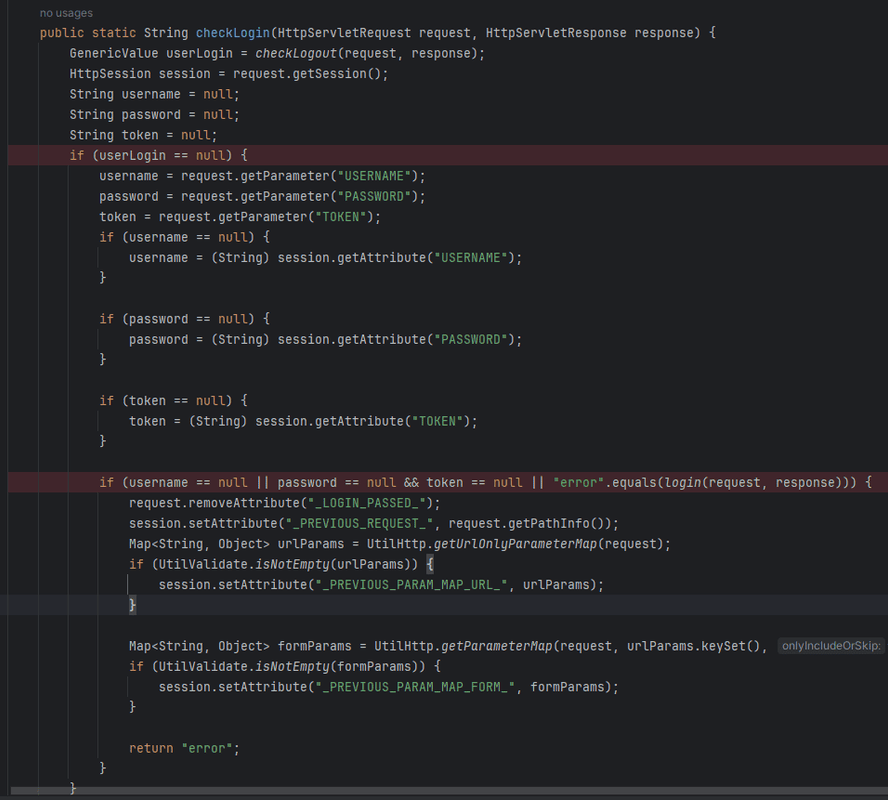Click urlParams.keySet() in the getParameterMap call
The image size is (888, 800).
pyautogui.click(x=693, y=646)
